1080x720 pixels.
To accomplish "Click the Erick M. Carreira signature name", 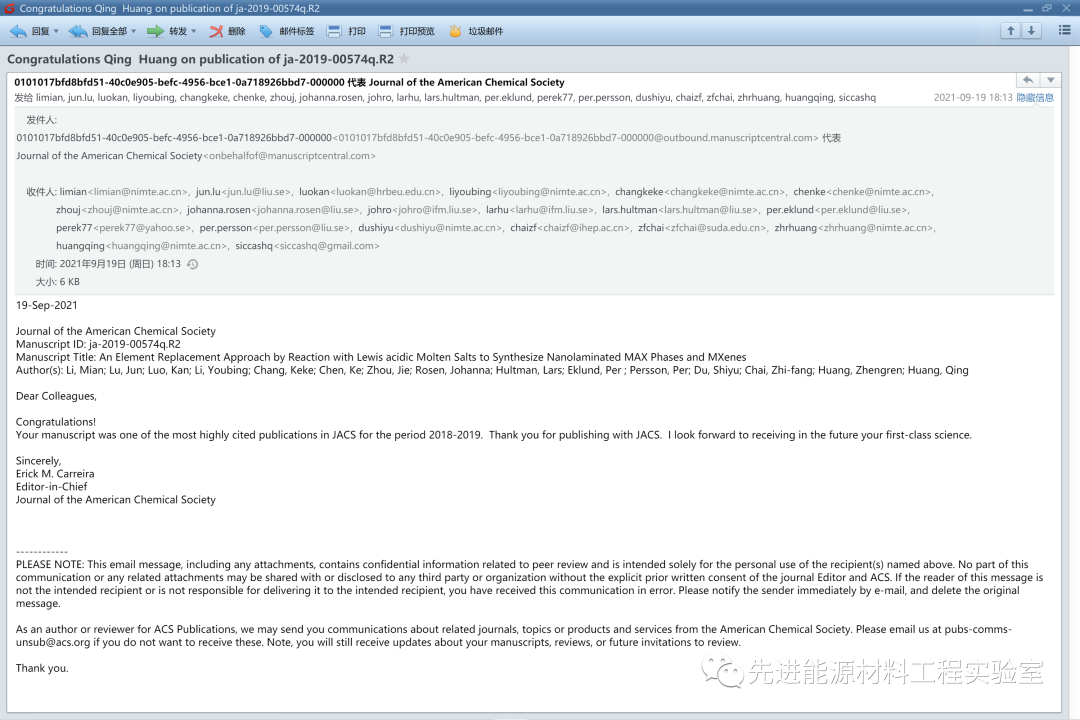I will pos(55,473).
